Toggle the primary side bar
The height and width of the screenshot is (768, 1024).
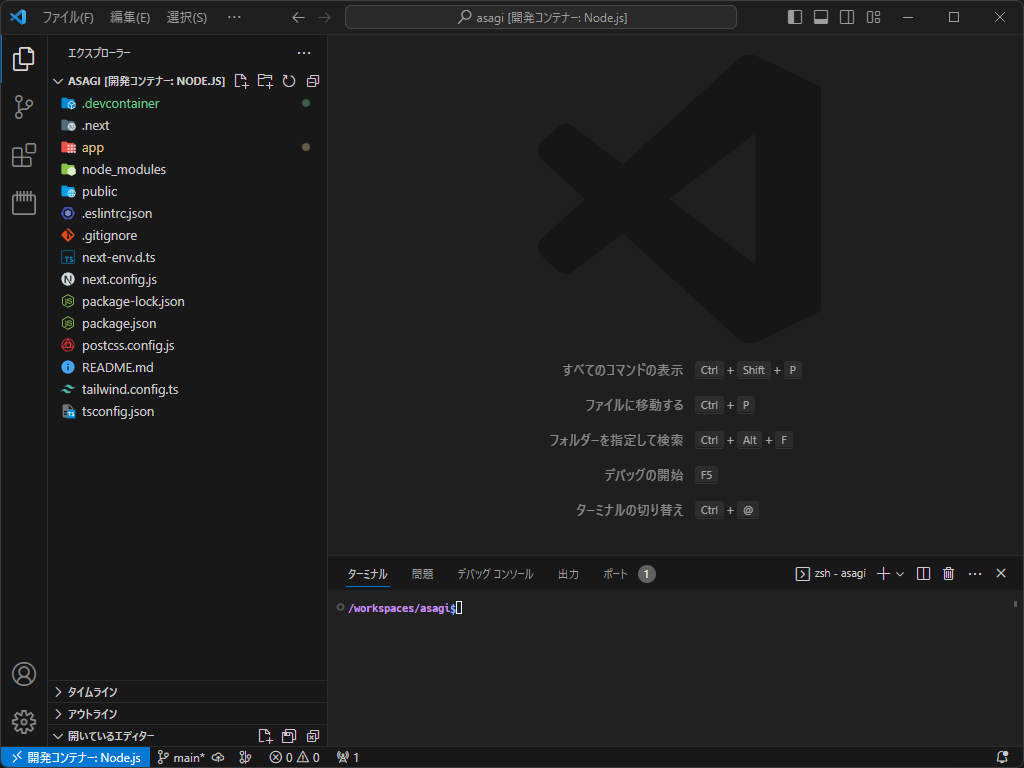click(795, 17)
